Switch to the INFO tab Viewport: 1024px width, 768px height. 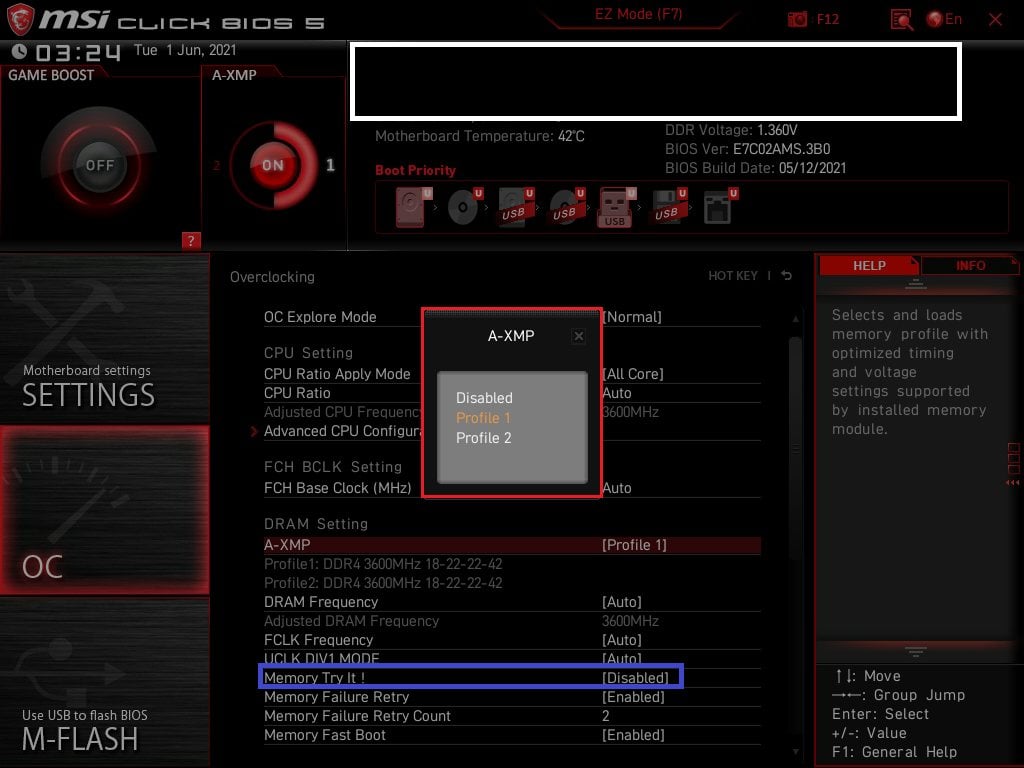(x=970, y=266)
